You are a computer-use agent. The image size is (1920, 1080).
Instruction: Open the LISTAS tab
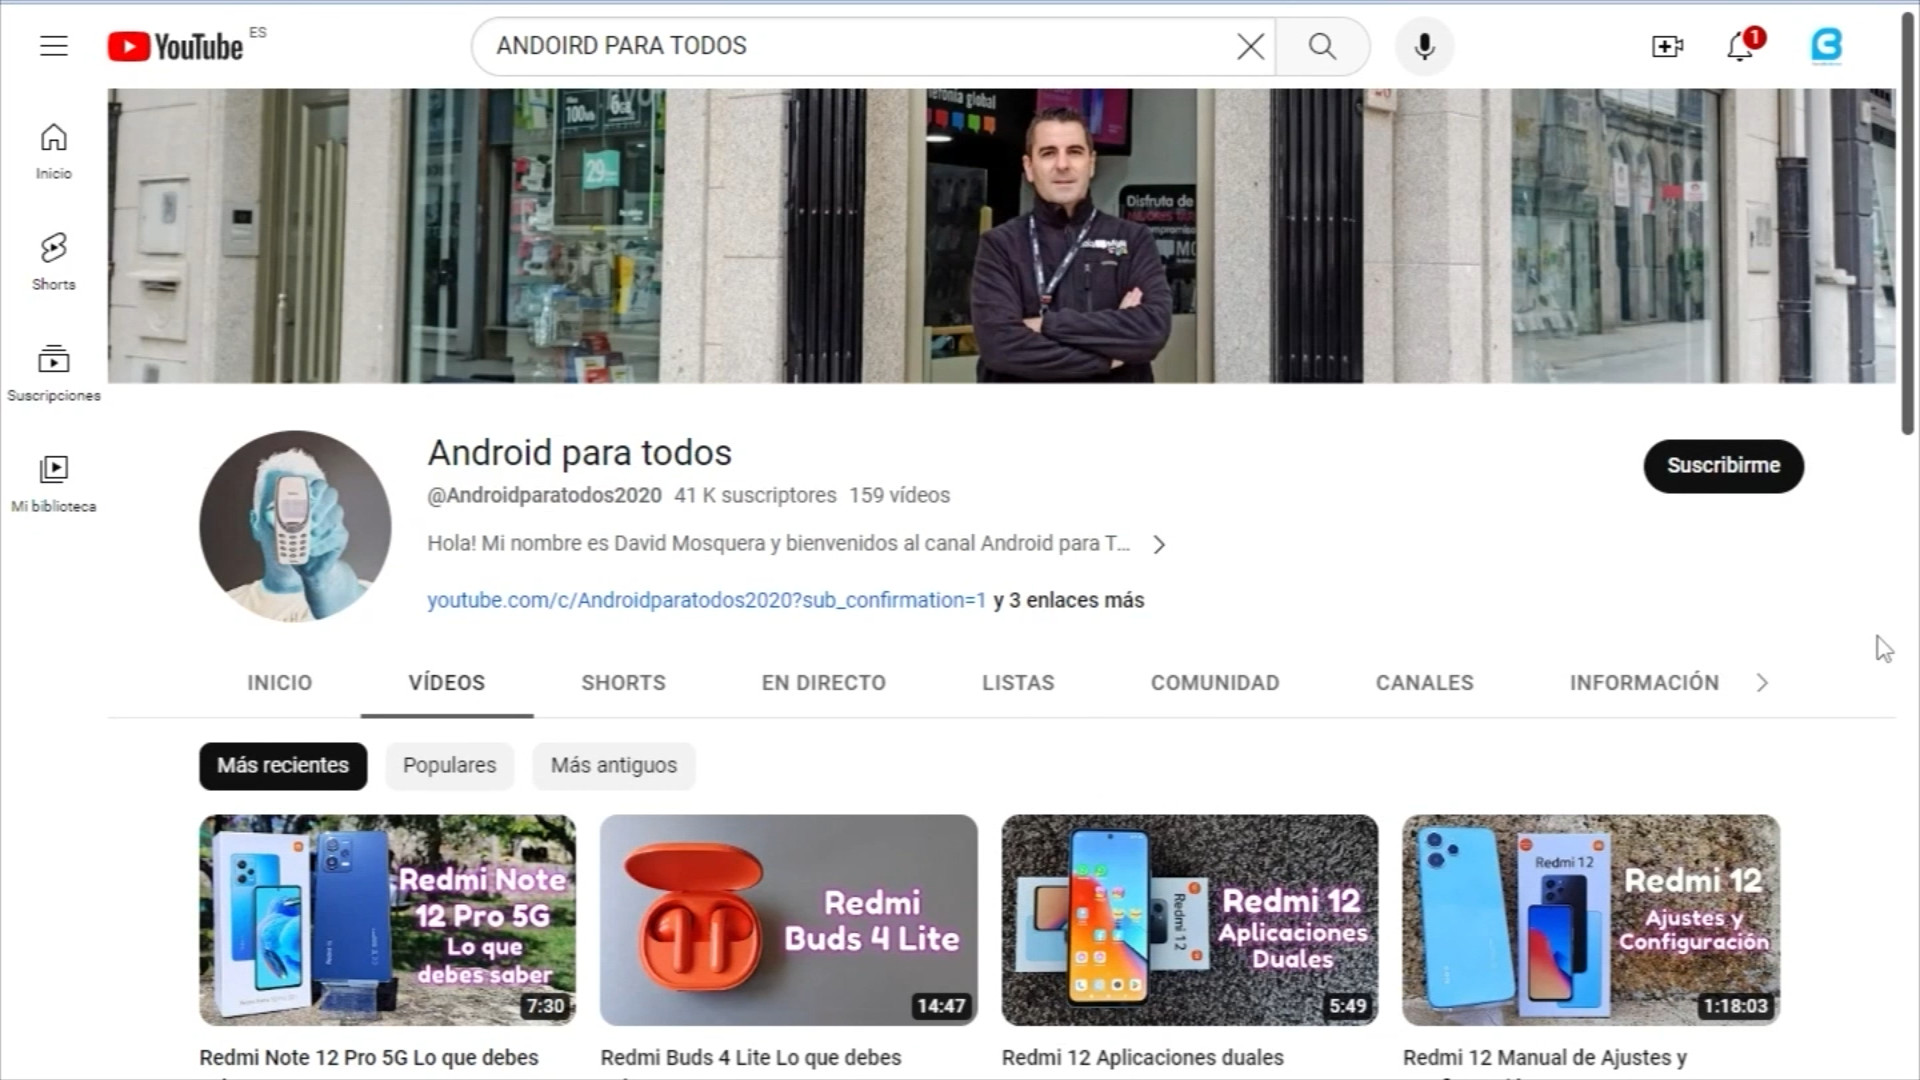coord(1018,682)
